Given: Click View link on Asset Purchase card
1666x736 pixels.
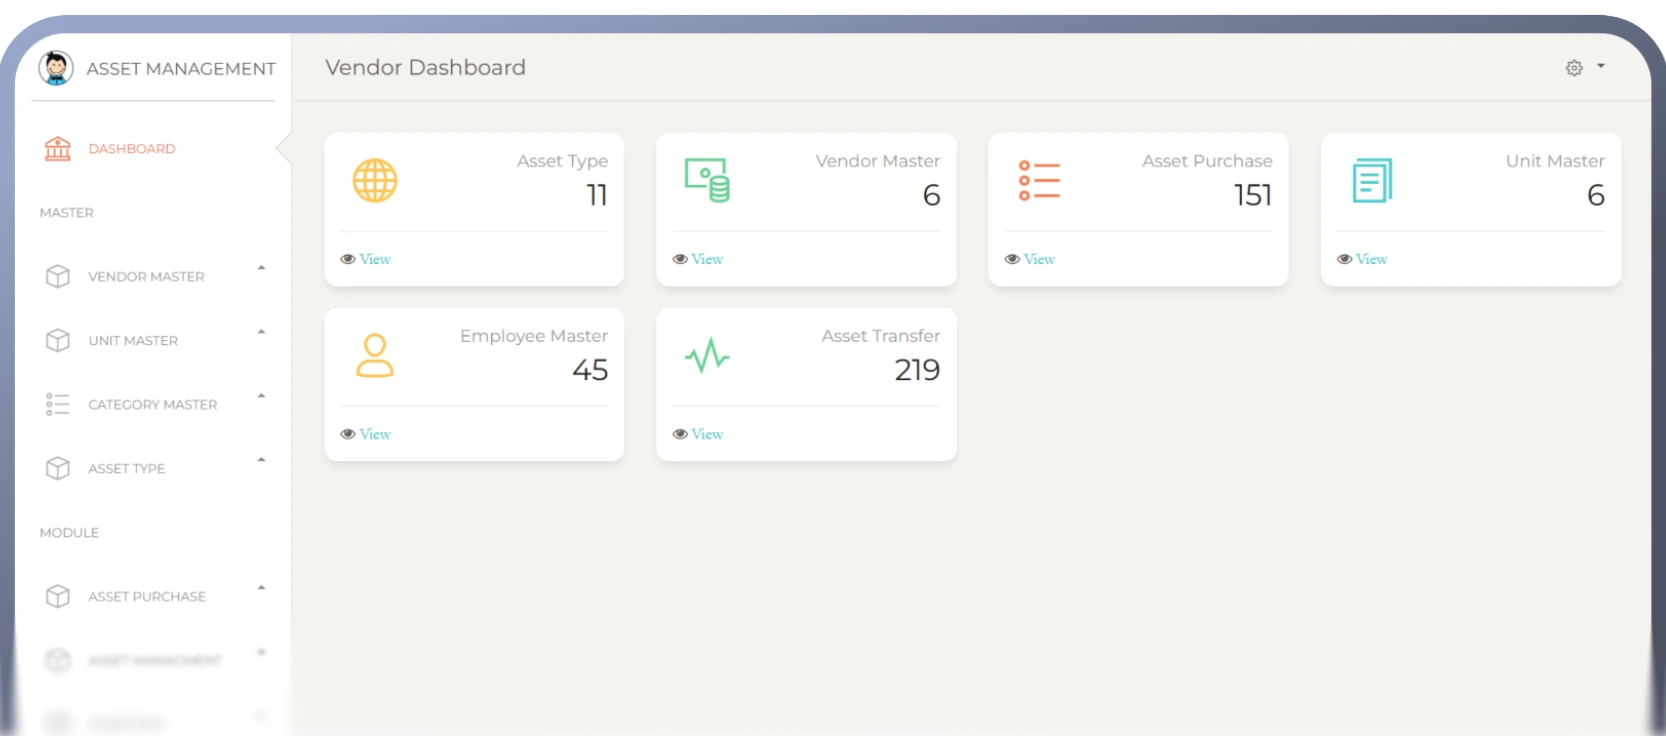Looking at the screenshot, I should coord(1038,259).
